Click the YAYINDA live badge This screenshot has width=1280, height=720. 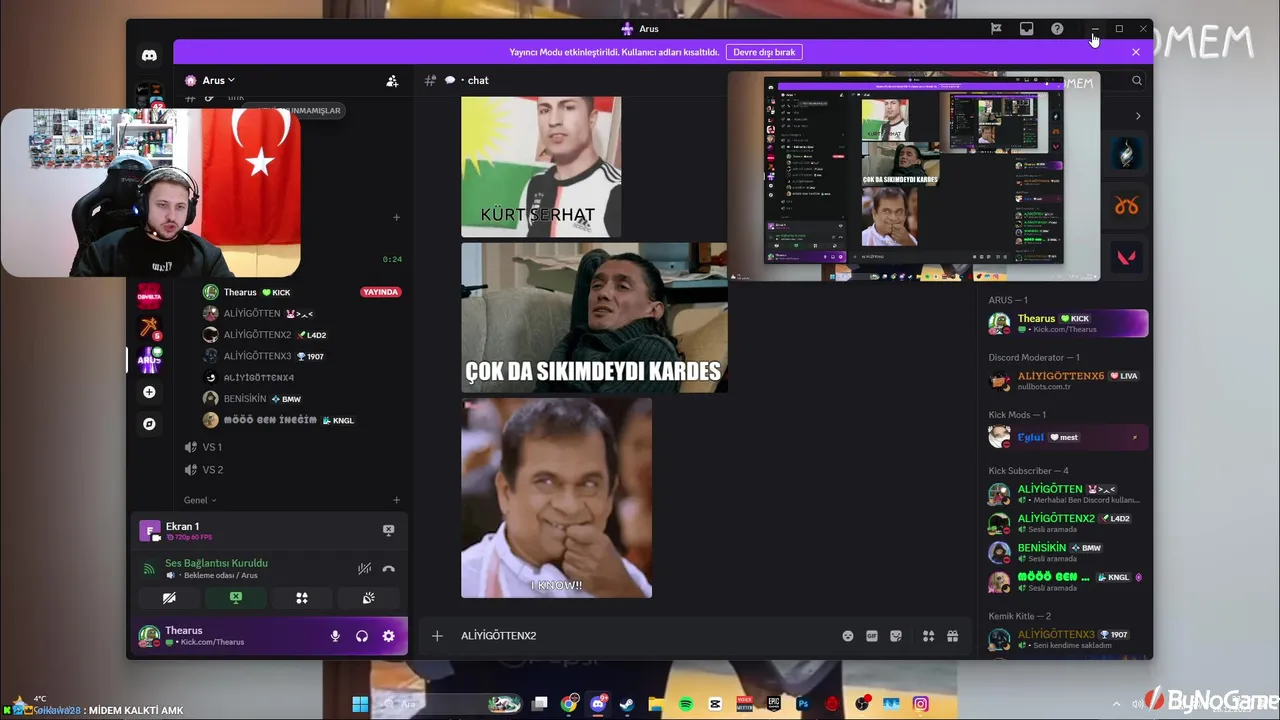point(380,292)
